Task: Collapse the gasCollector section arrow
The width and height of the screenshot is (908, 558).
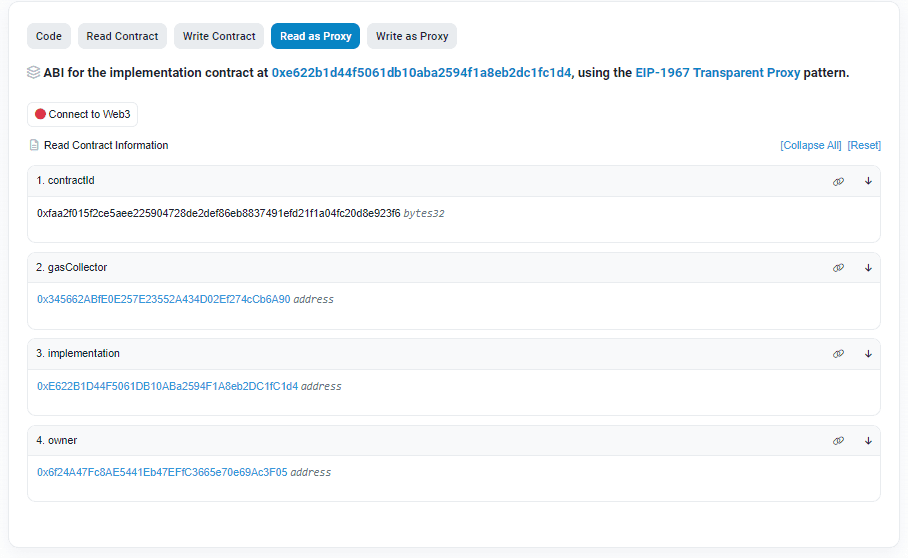Action: pos(868,268)
